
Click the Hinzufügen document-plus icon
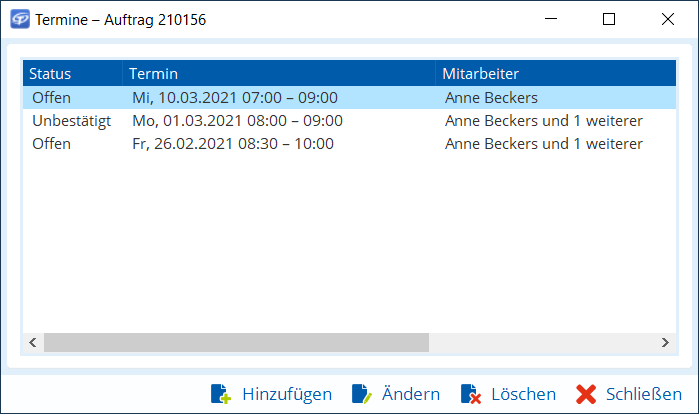coord(221,394)
